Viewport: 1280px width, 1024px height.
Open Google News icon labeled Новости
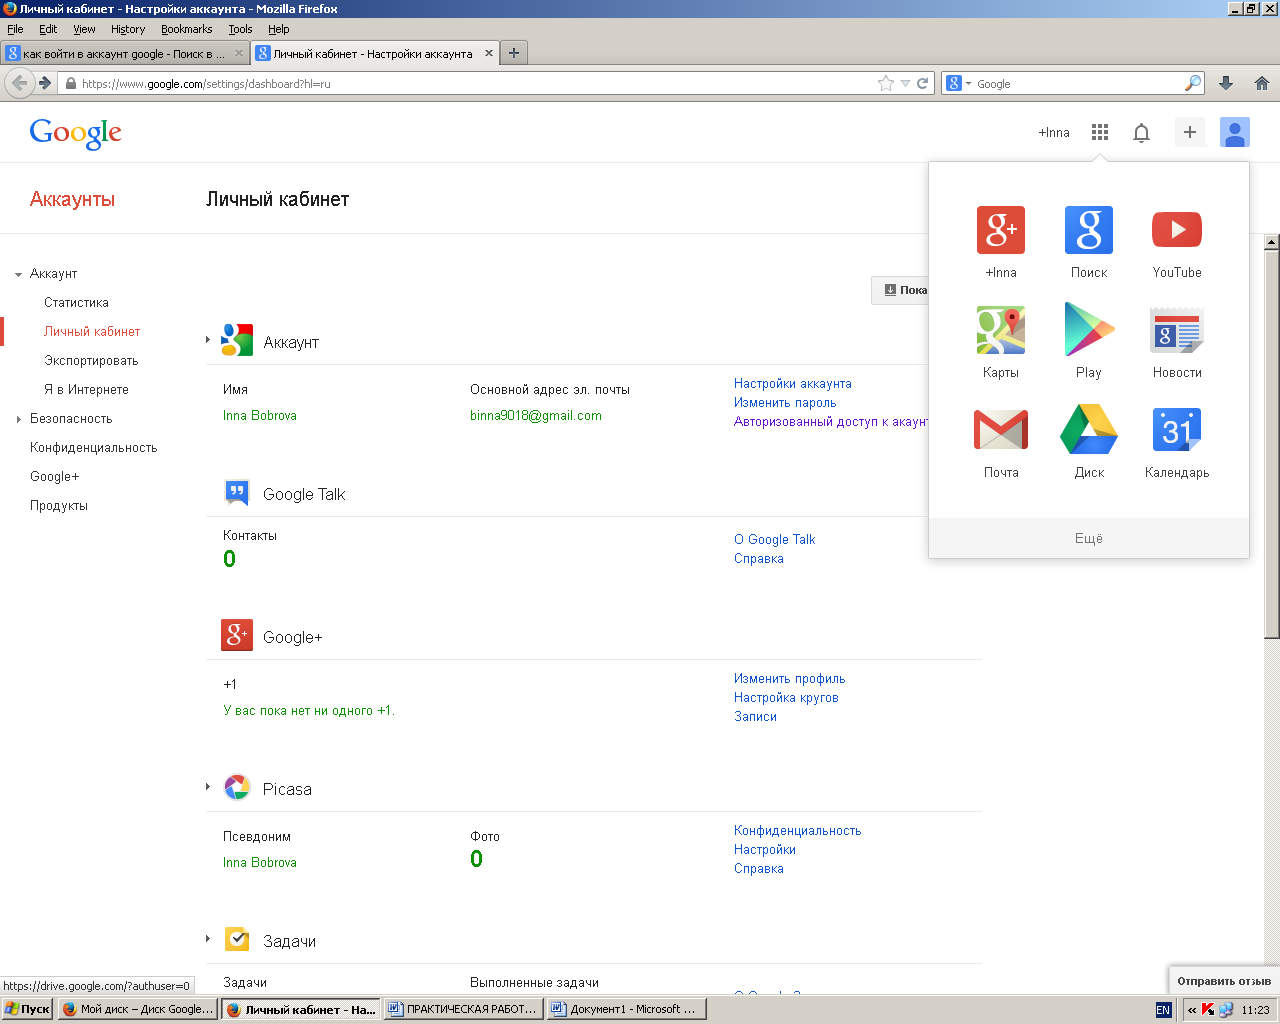(x=1177, y=331)
